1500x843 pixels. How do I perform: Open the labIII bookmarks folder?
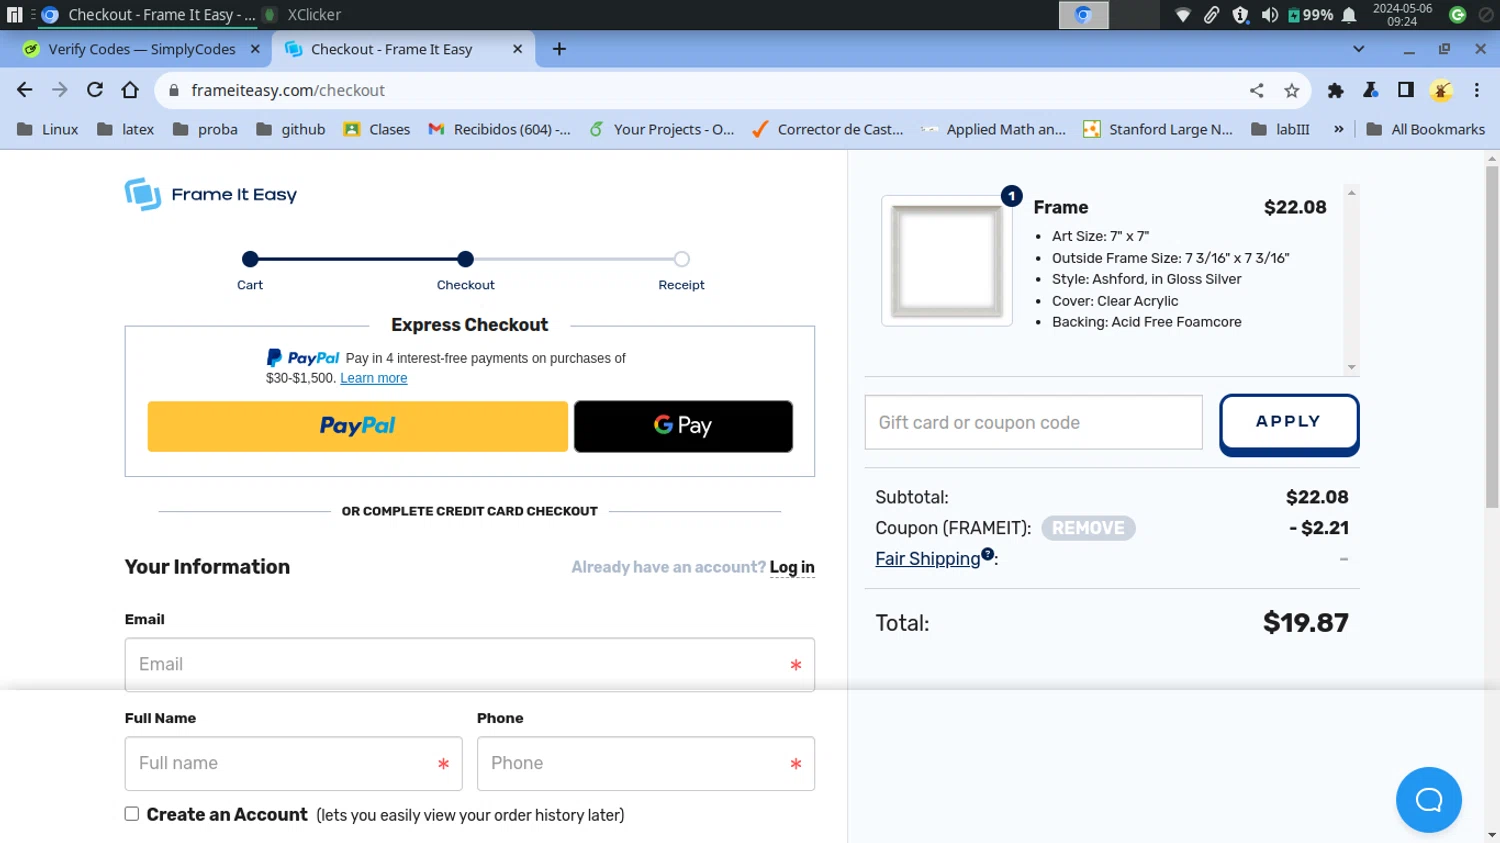click(1280, 129)
